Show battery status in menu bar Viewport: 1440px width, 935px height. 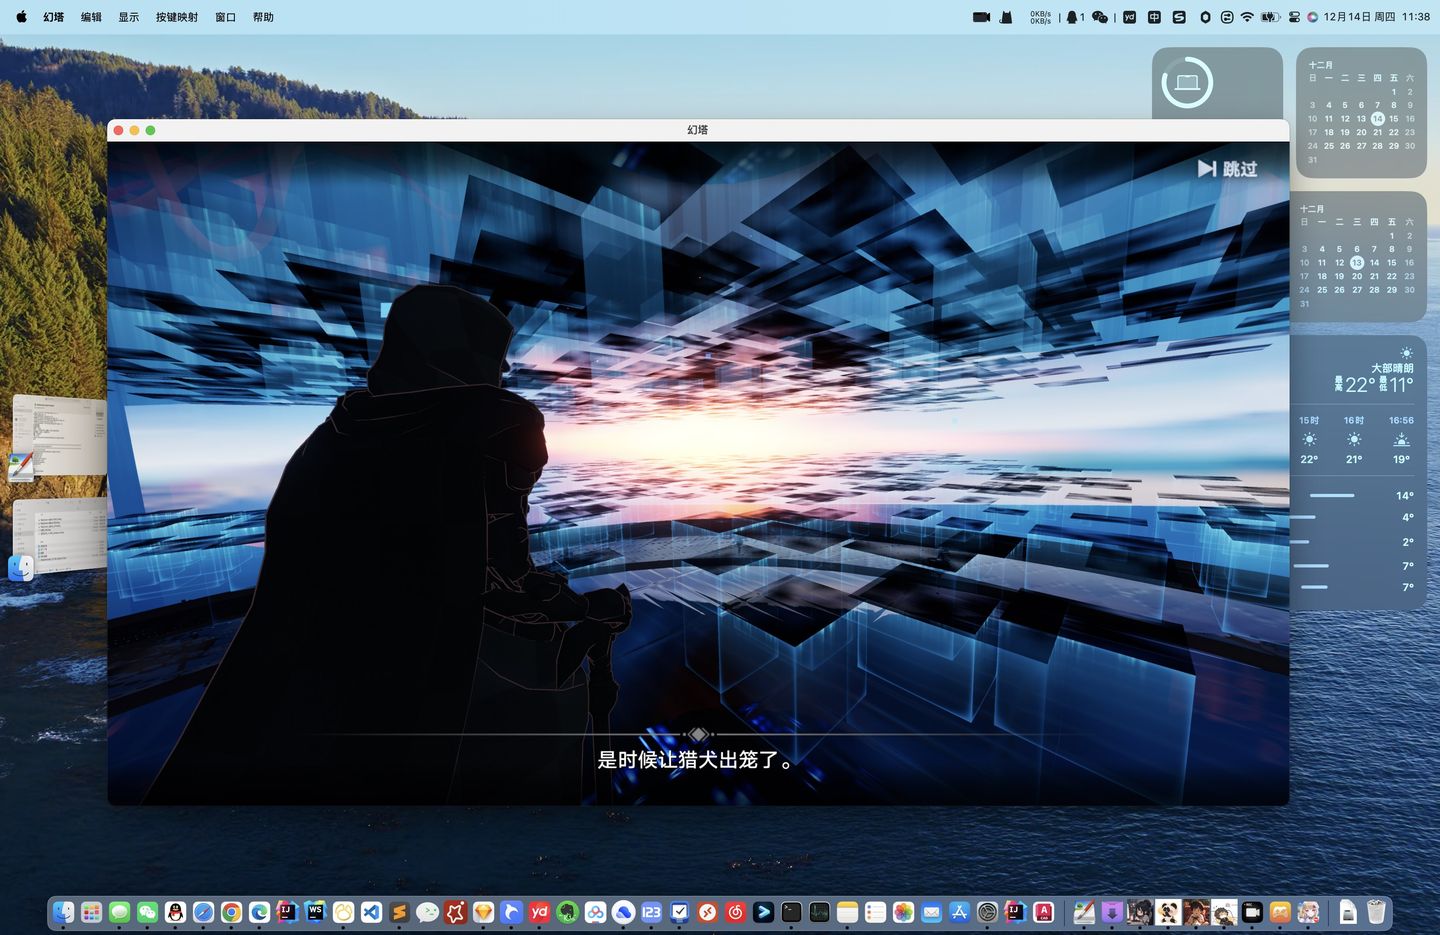[x=1270, y=17]
